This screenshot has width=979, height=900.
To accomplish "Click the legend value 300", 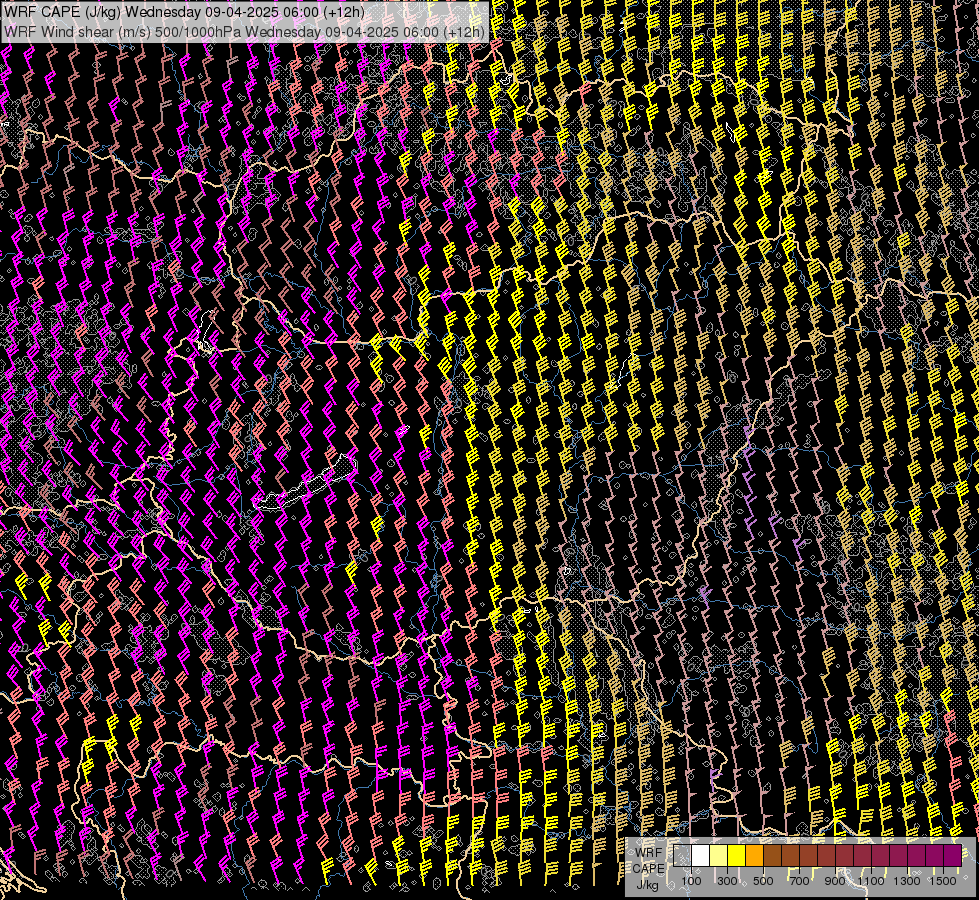I will point(727,881).
